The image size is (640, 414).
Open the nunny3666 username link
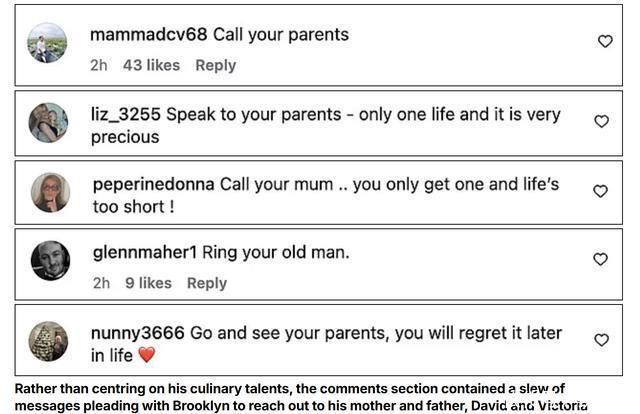coord(137,332)
